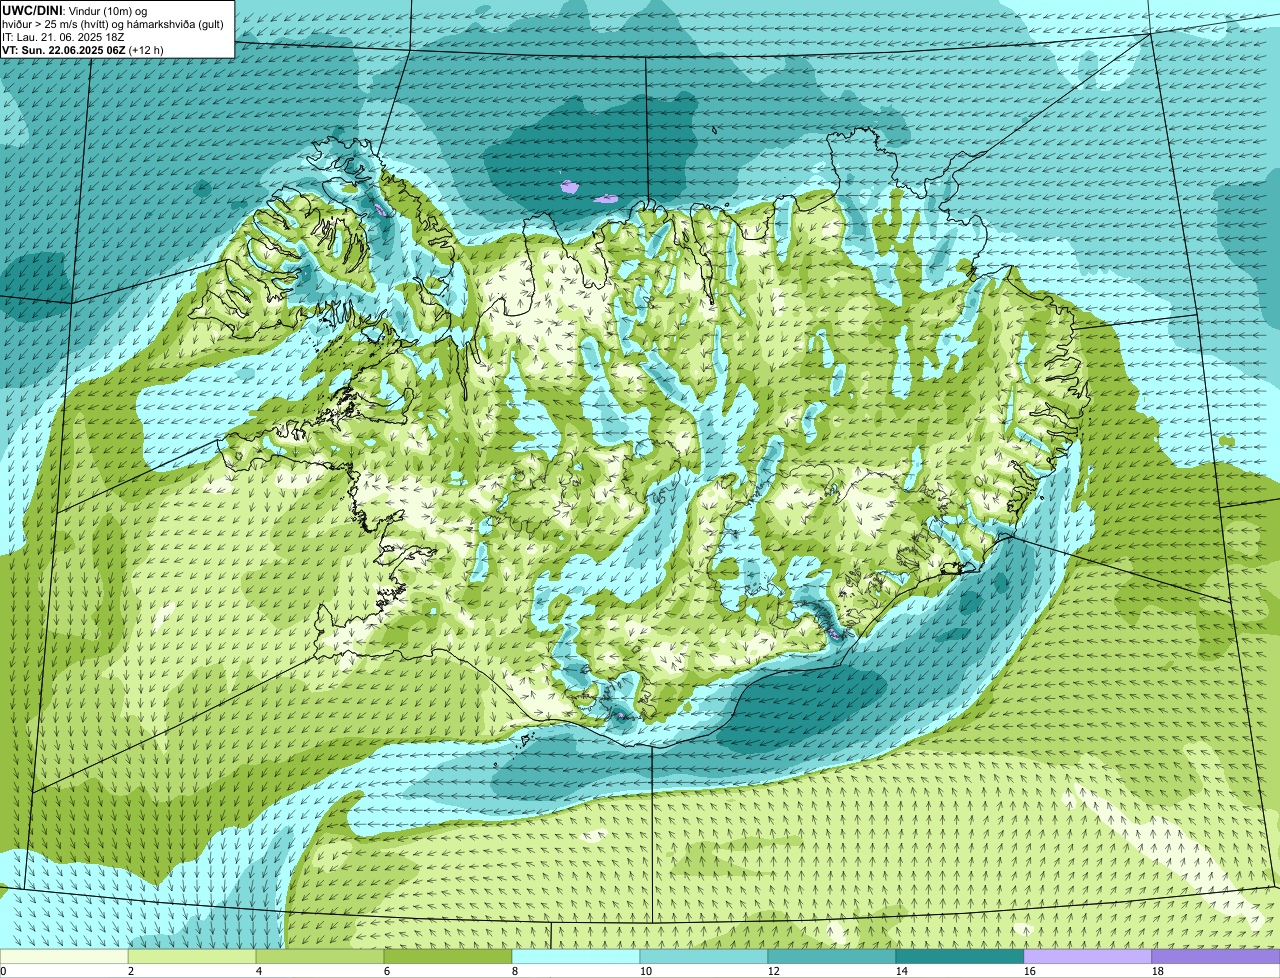1280x978 pixels.
Task: Click the 'VT: Sun. 22.06.2025 06Z' line
Action: (x=63, y=50)
